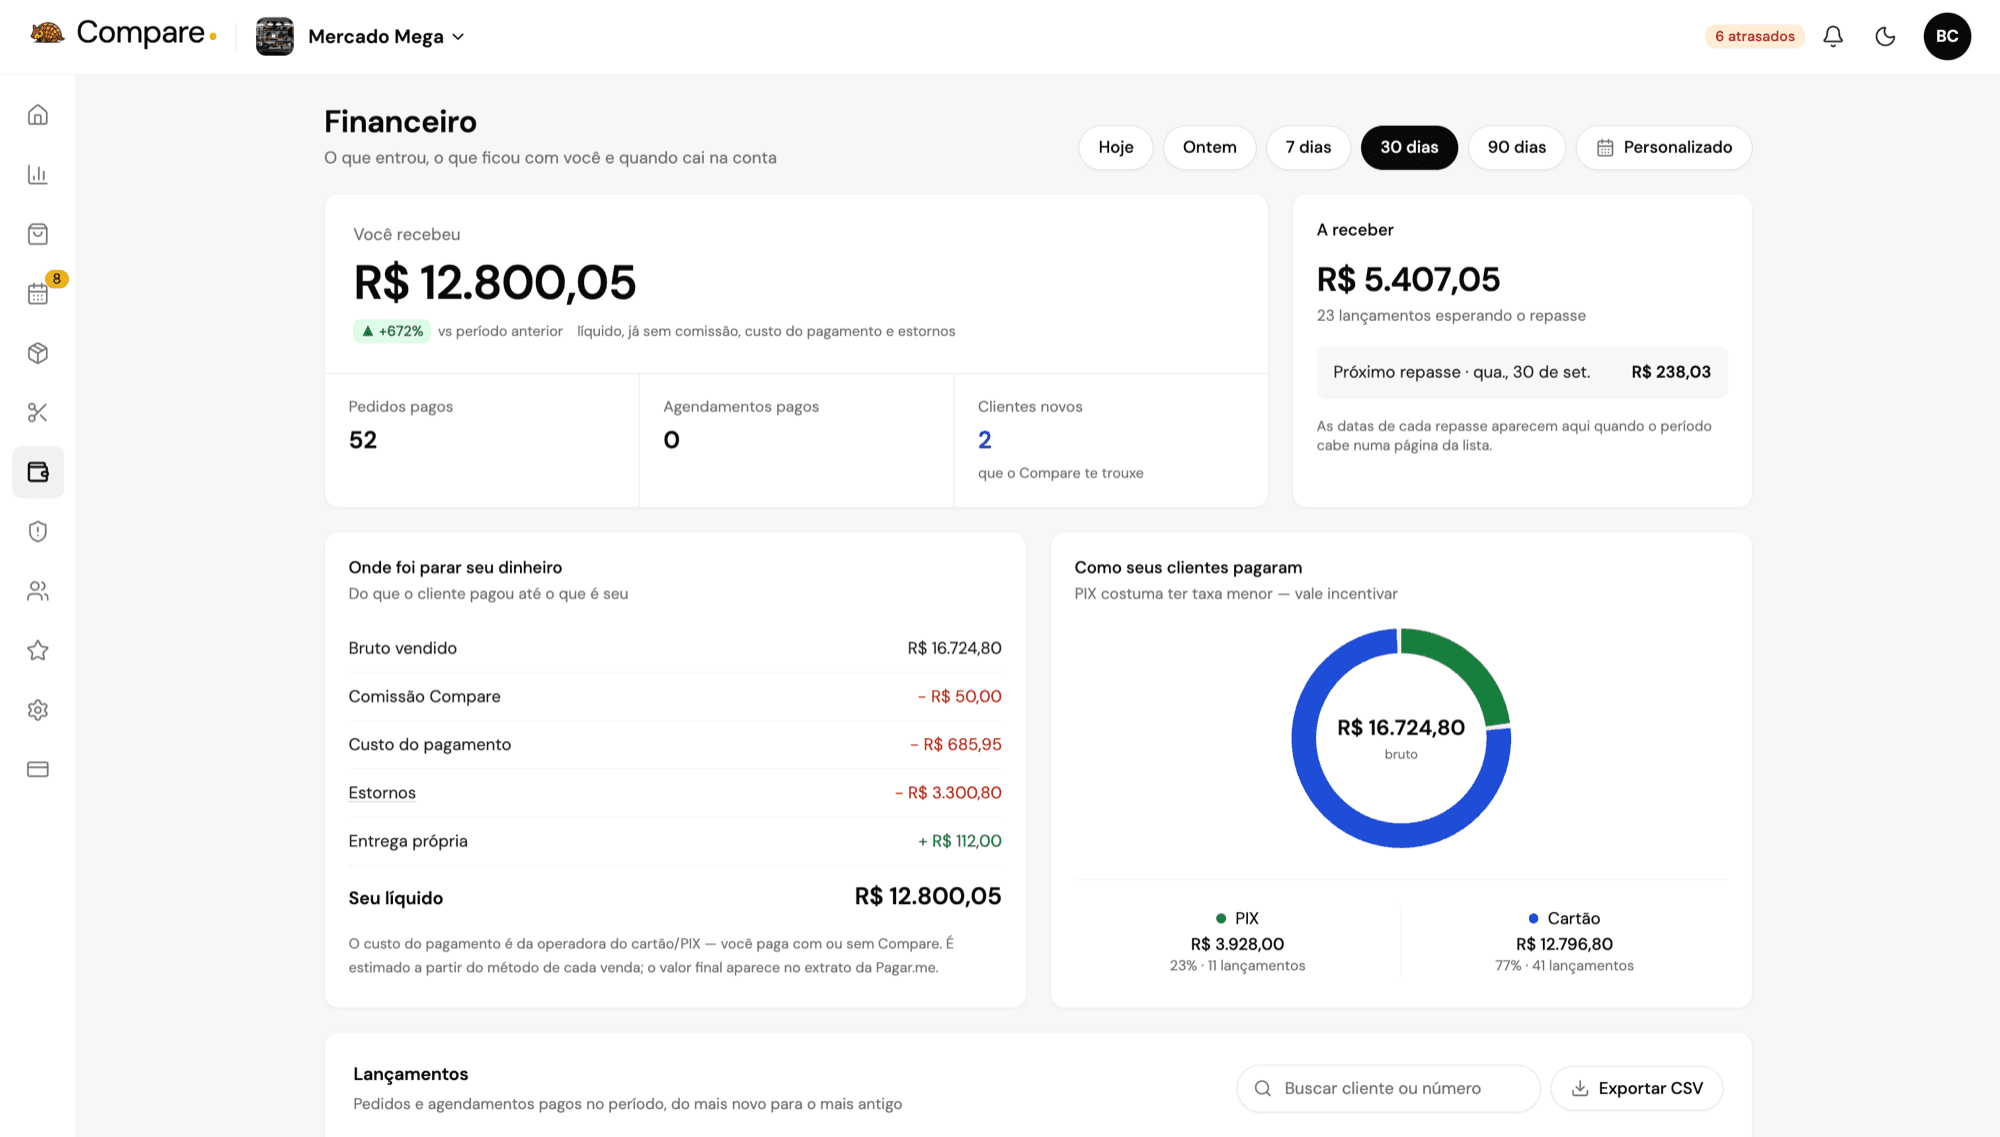
Task: Select the 90 dias period filter
Action: pyautogui.click(x=1516, y=148)
